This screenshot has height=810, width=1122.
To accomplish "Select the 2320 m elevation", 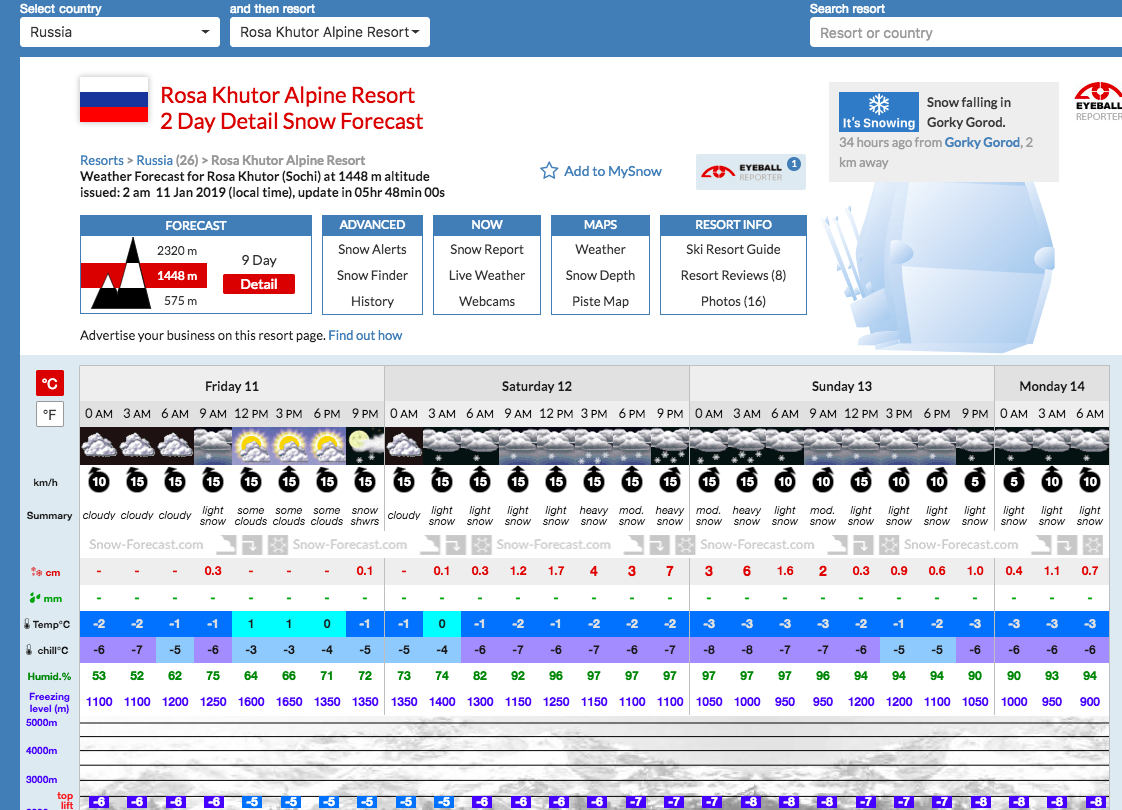I will click(177, 250).
